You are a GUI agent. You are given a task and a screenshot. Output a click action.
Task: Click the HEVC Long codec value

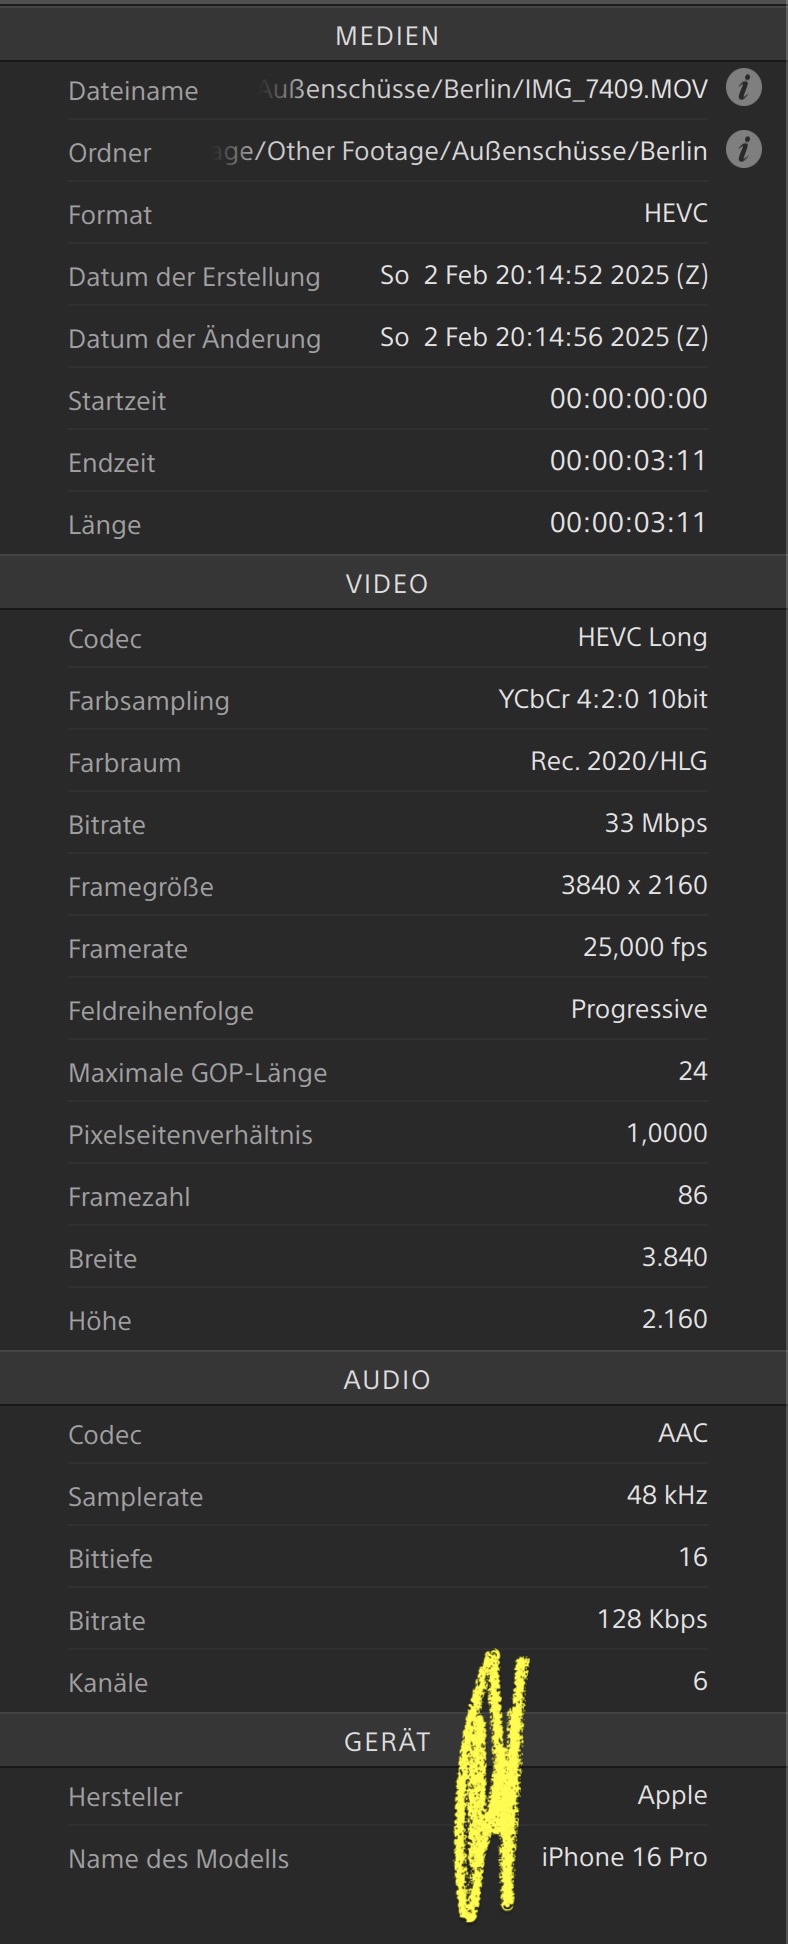pos(642,638)
